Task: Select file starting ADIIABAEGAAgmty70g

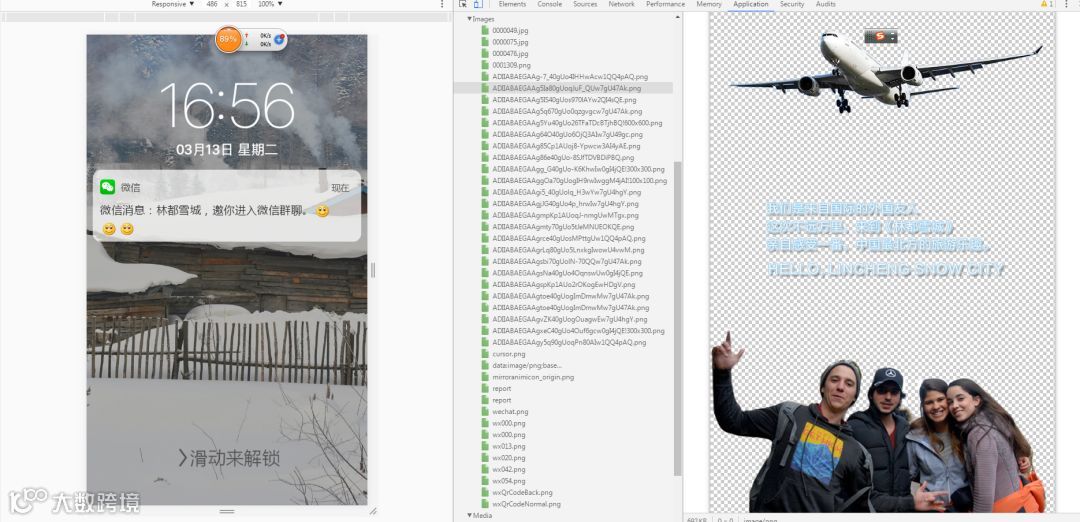Action: tap(563, 227)
